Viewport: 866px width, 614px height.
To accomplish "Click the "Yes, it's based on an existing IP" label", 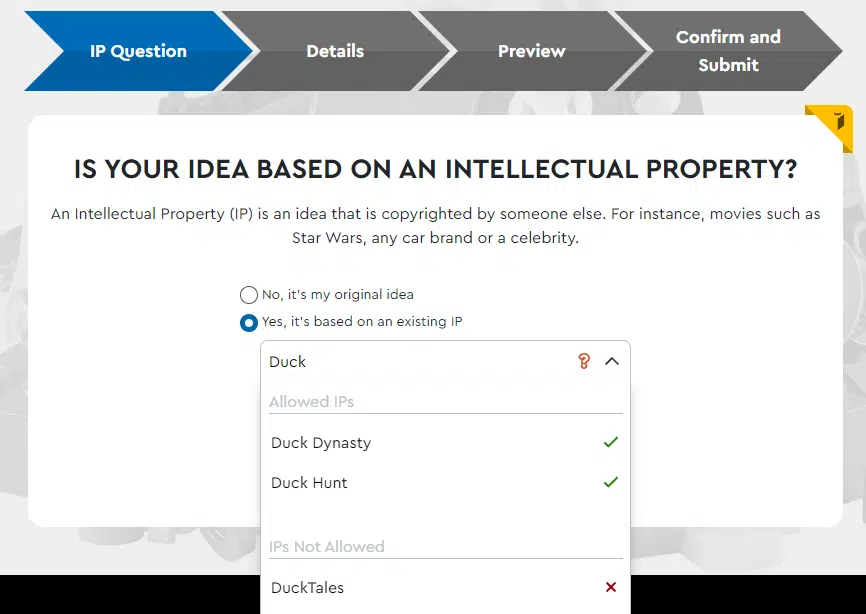I will click(x=362, y=321).
